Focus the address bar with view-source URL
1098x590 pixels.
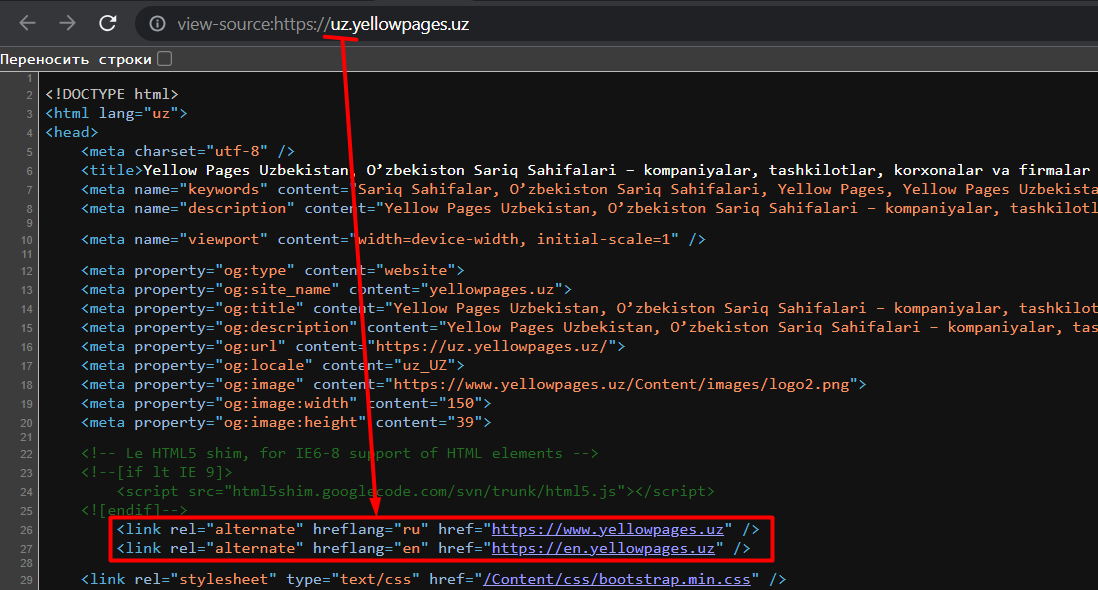[616, 24]
